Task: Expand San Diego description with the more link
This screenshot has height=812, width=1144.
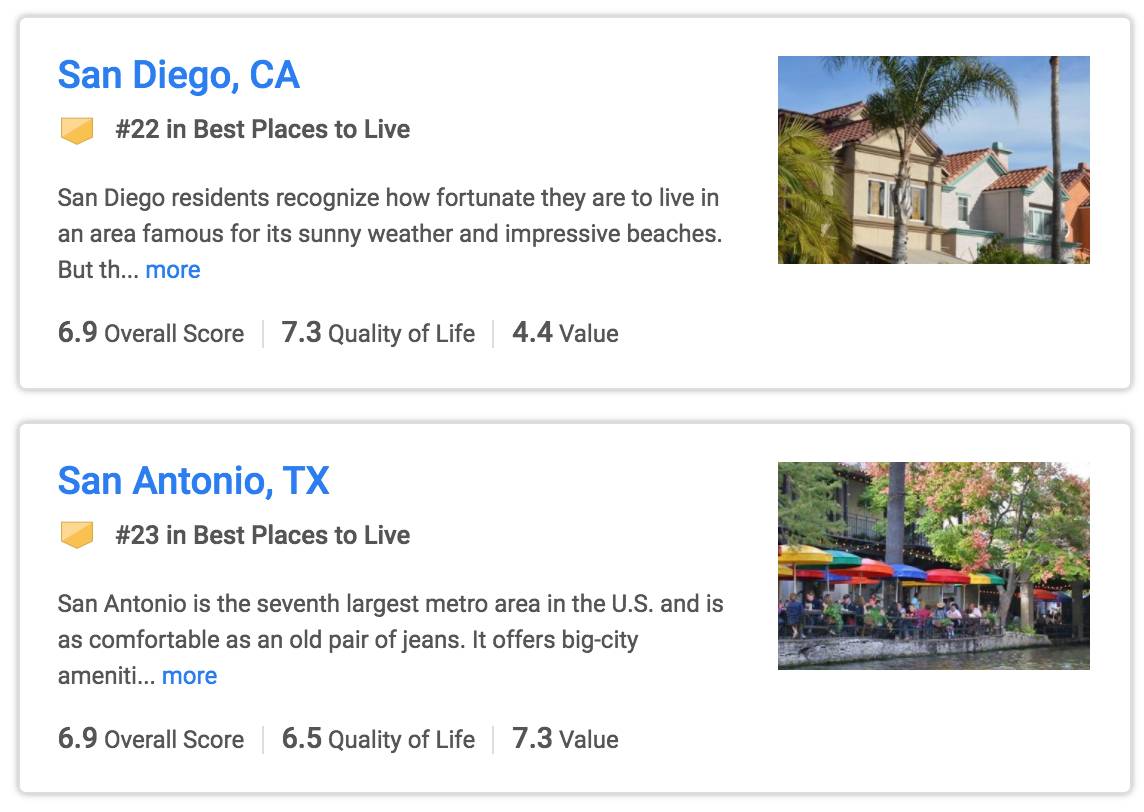Action: pos(173,270)
